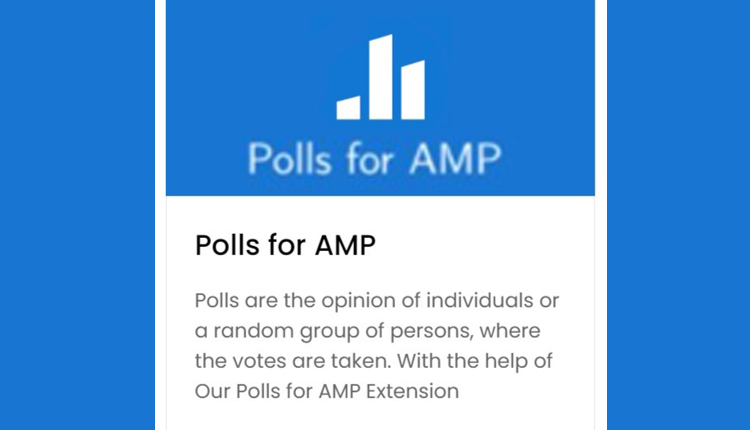Click the word 'Polls' in the black heading
The image size is (750, 430).
coord(224,245)
